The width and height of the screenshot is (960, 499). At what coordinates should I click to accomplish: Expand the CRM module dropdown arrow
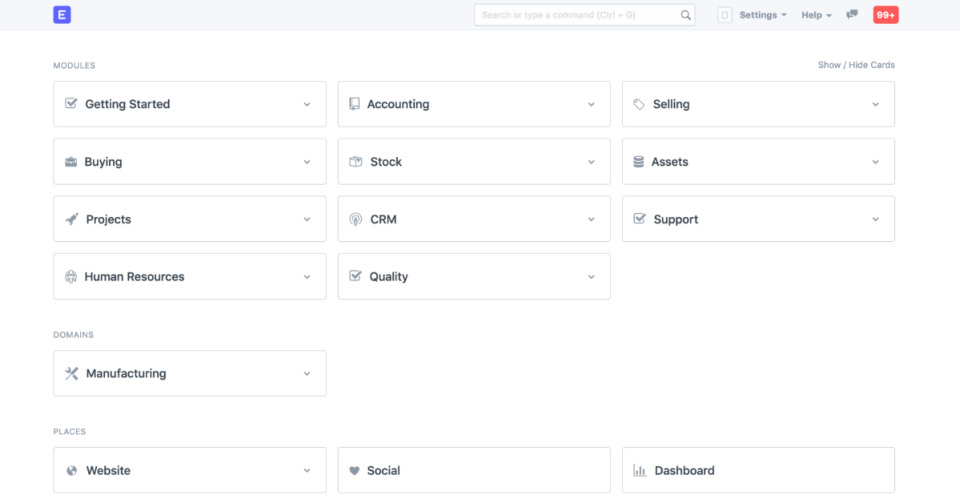[591, 219]
